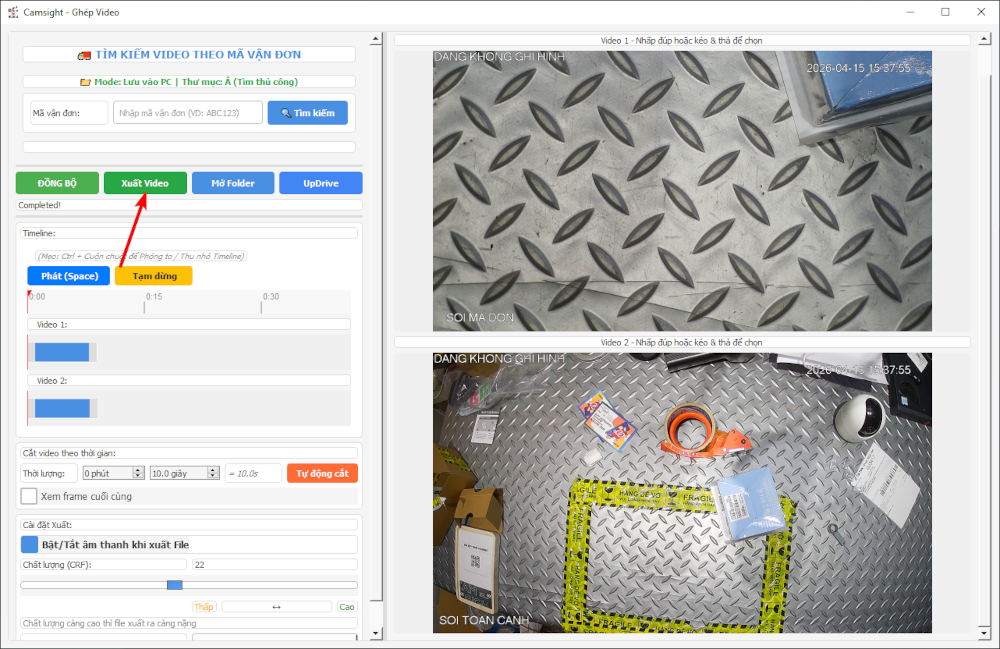1000x649 pixels.
Task: Click the CRF quality slider handle
Action: [174, 585]
